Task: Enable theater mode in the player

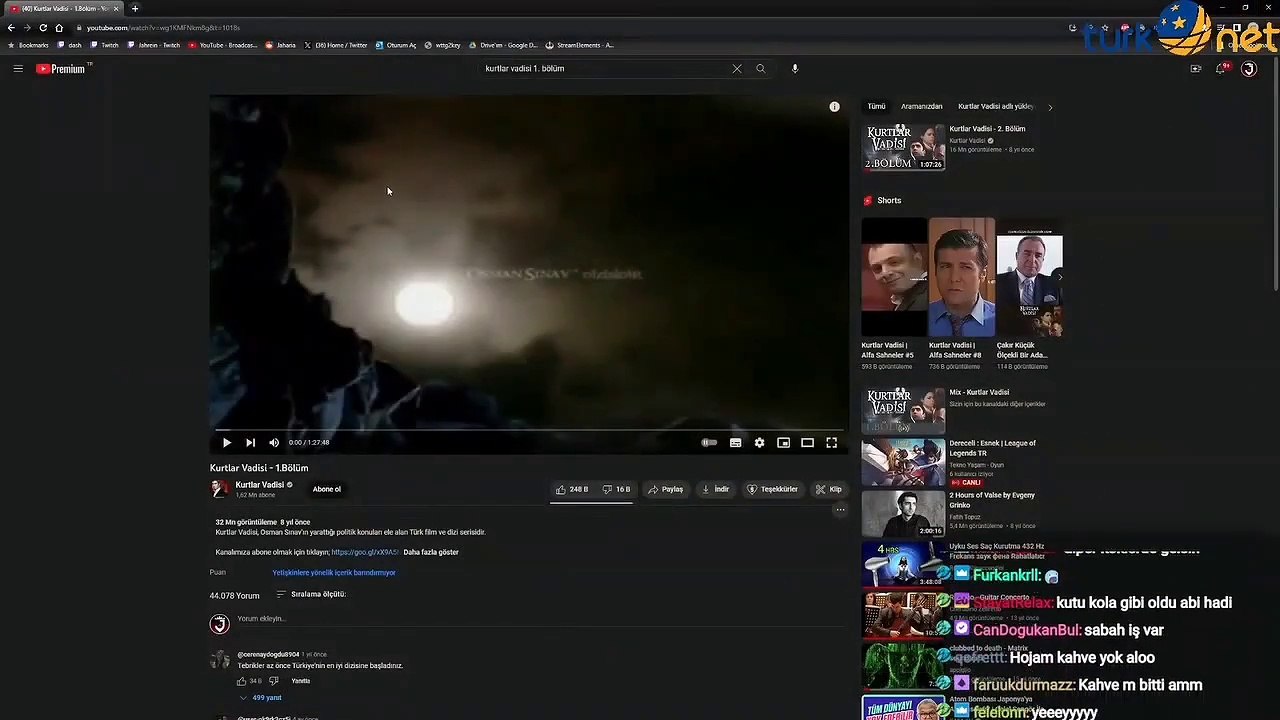Action: 807,443
